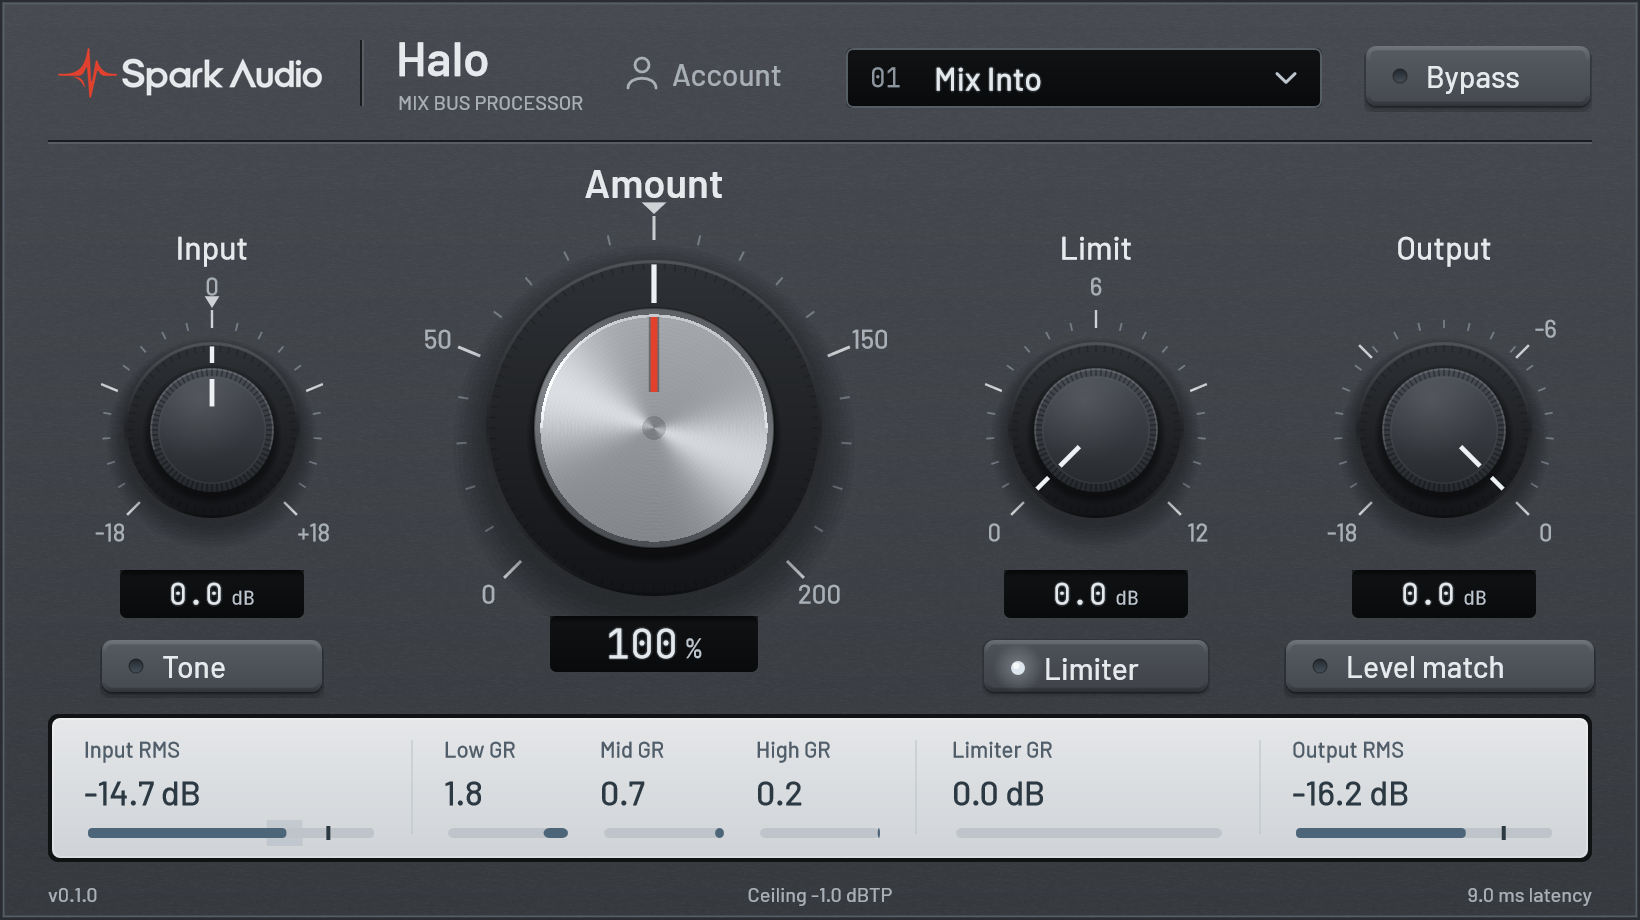Click the "+18" mark on Input scale
1640x920 pixels.
[x=313, y=533]
